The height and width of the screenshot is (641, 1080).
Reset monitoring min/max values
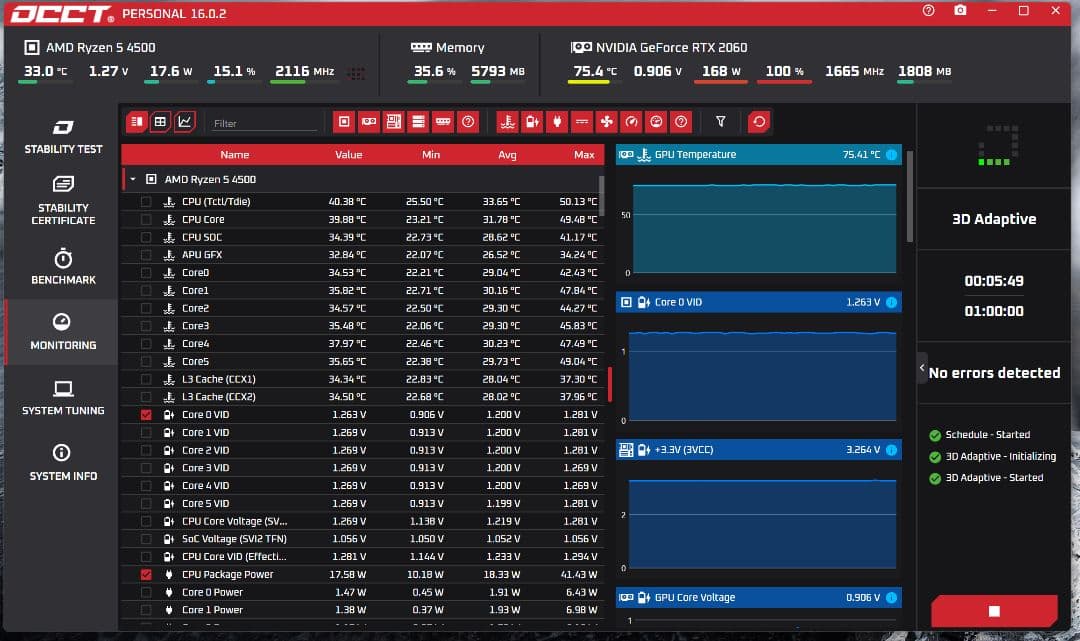(759, 122)
